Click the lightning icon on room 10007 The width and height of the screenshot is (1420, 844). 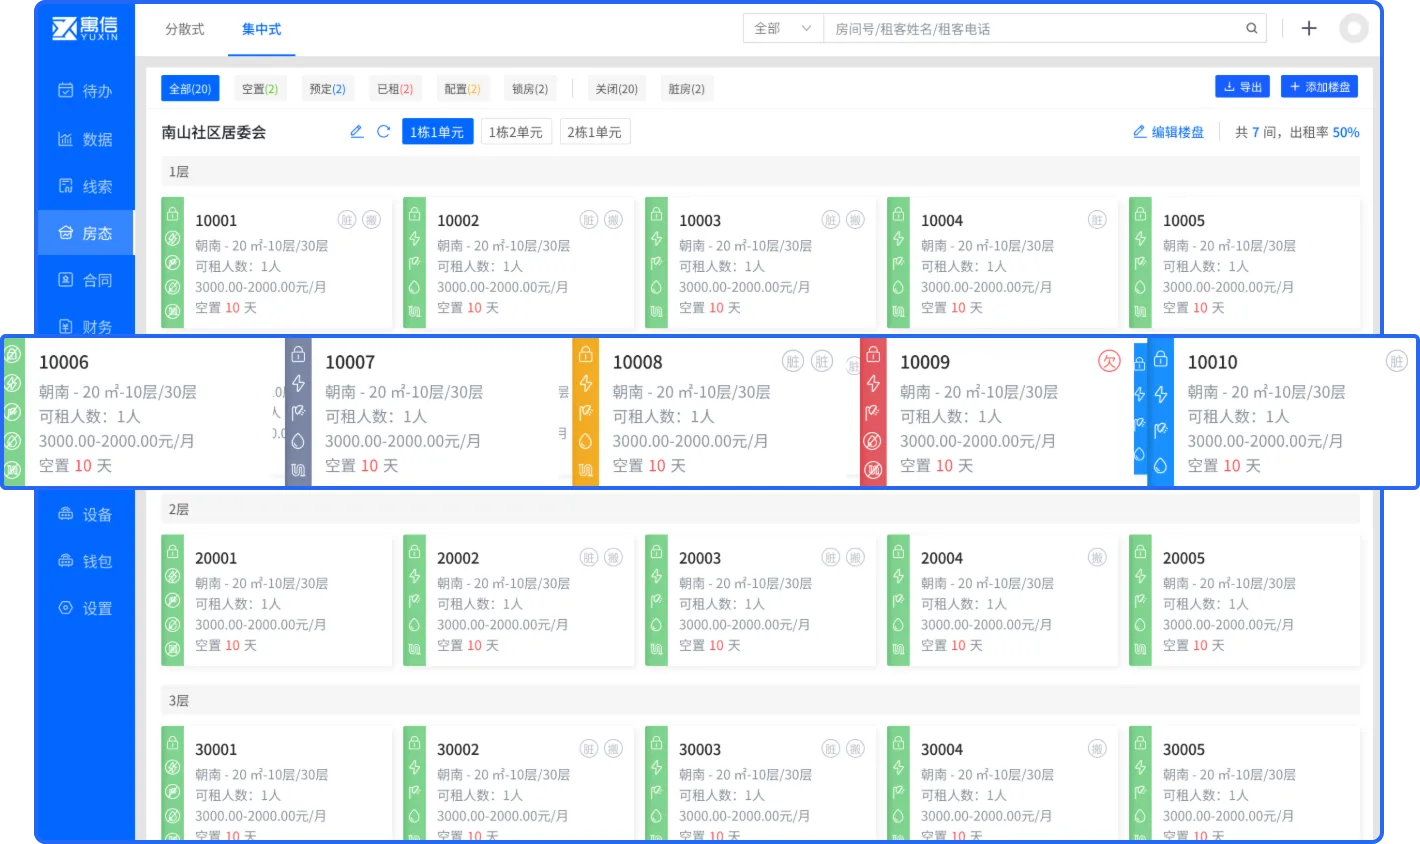pyautogui.click(x=298, y=383)
